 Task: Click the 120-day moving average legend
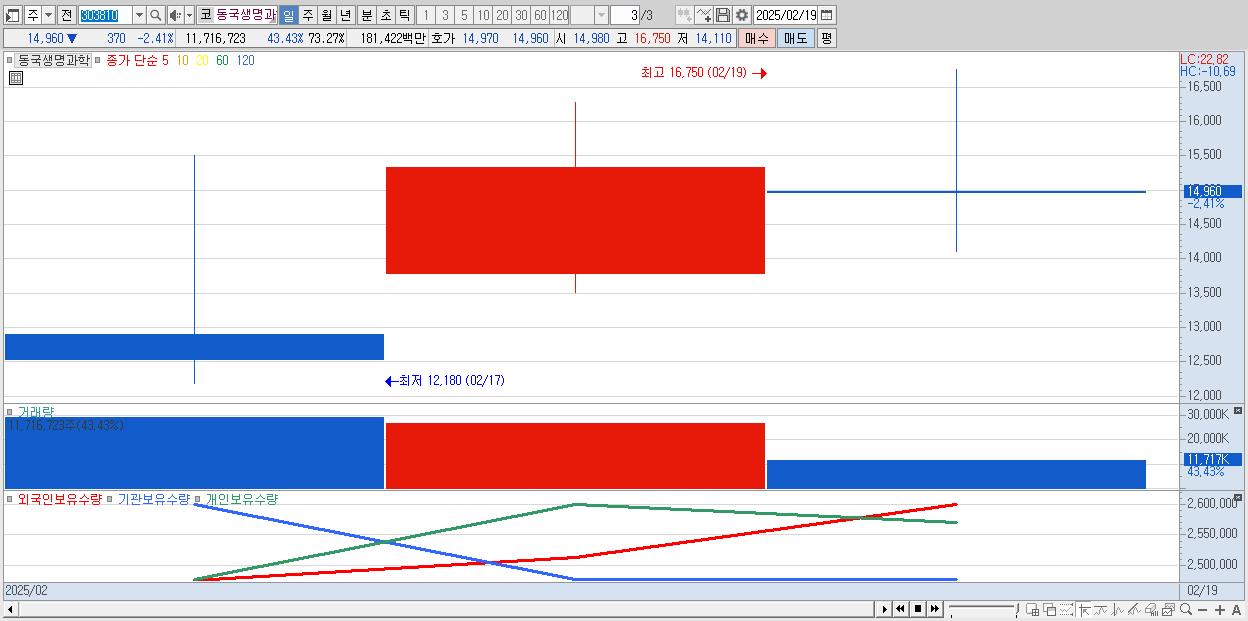tap(245, 60)
